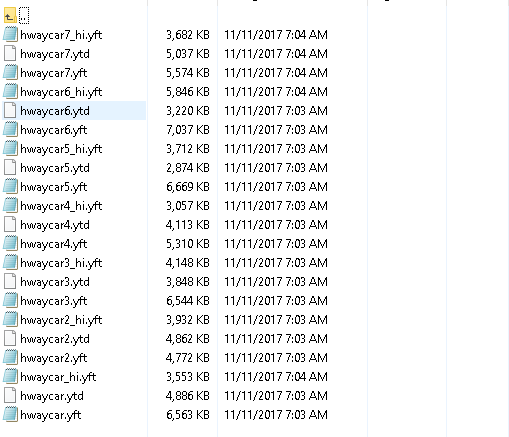The height and width of the screenshot is (437, 509).
Task: Click the hwaycar5.ytd file icon
Action: [x=10, y=167]
